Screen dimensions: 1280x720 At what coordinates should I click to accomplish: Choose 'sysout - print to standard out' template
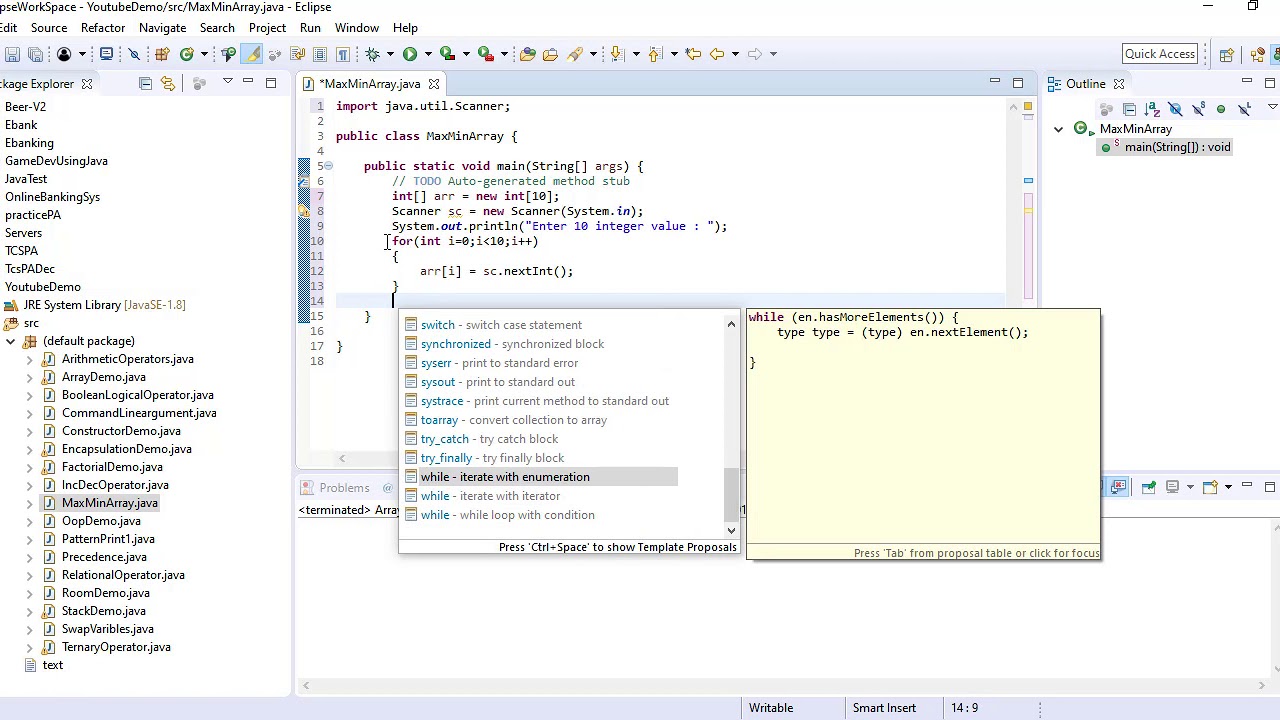pos(497,382)
